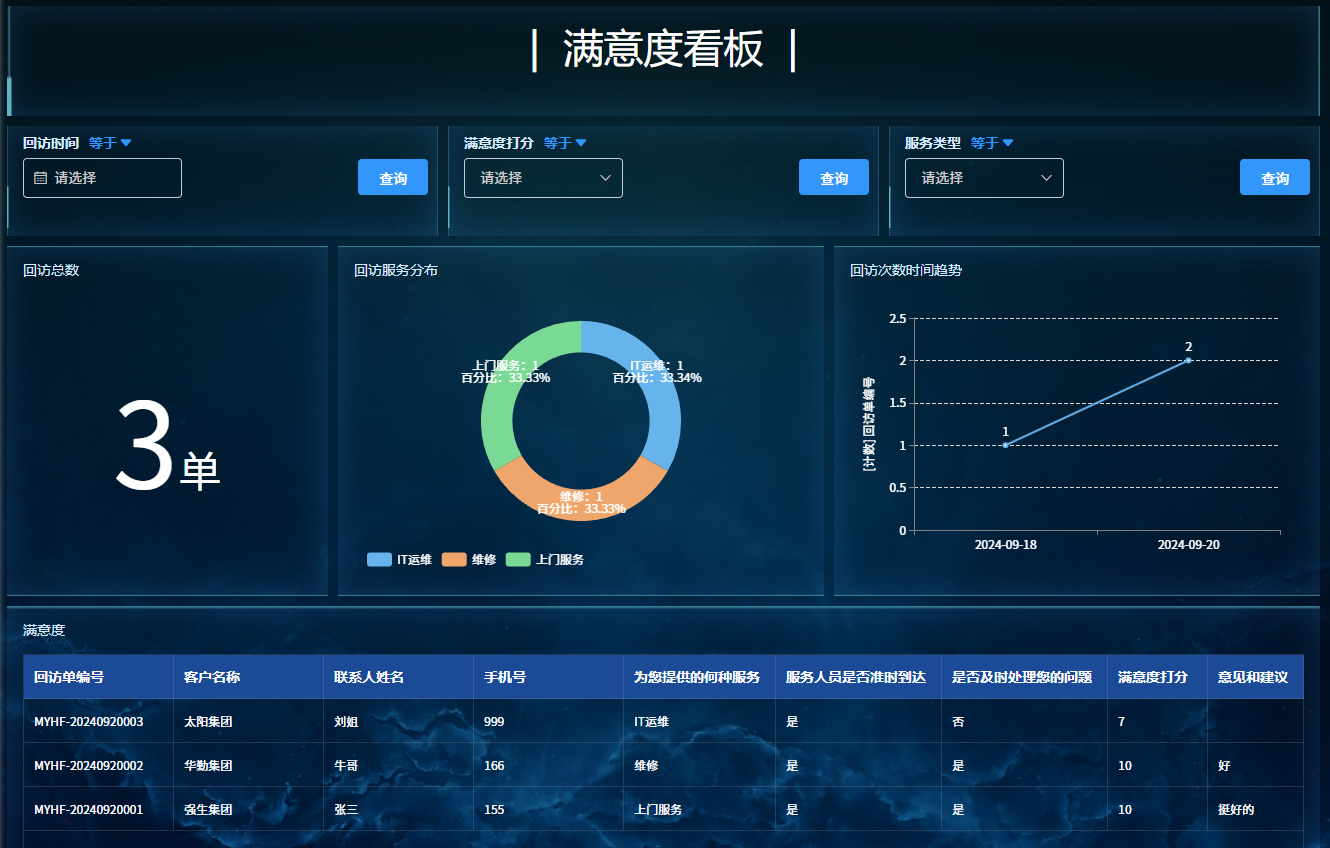Click the 意见和建议 column header
This screenshot has width=1330, height=848.
point(1245,677)
